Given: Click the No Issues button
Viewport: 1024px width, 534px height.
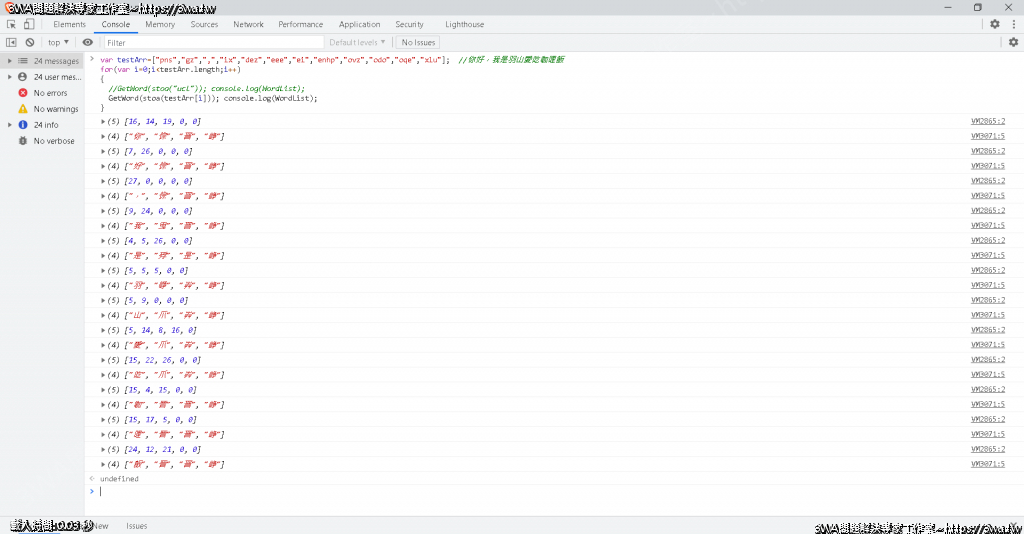Looking at the screenshot, I should tap(418, 42).
